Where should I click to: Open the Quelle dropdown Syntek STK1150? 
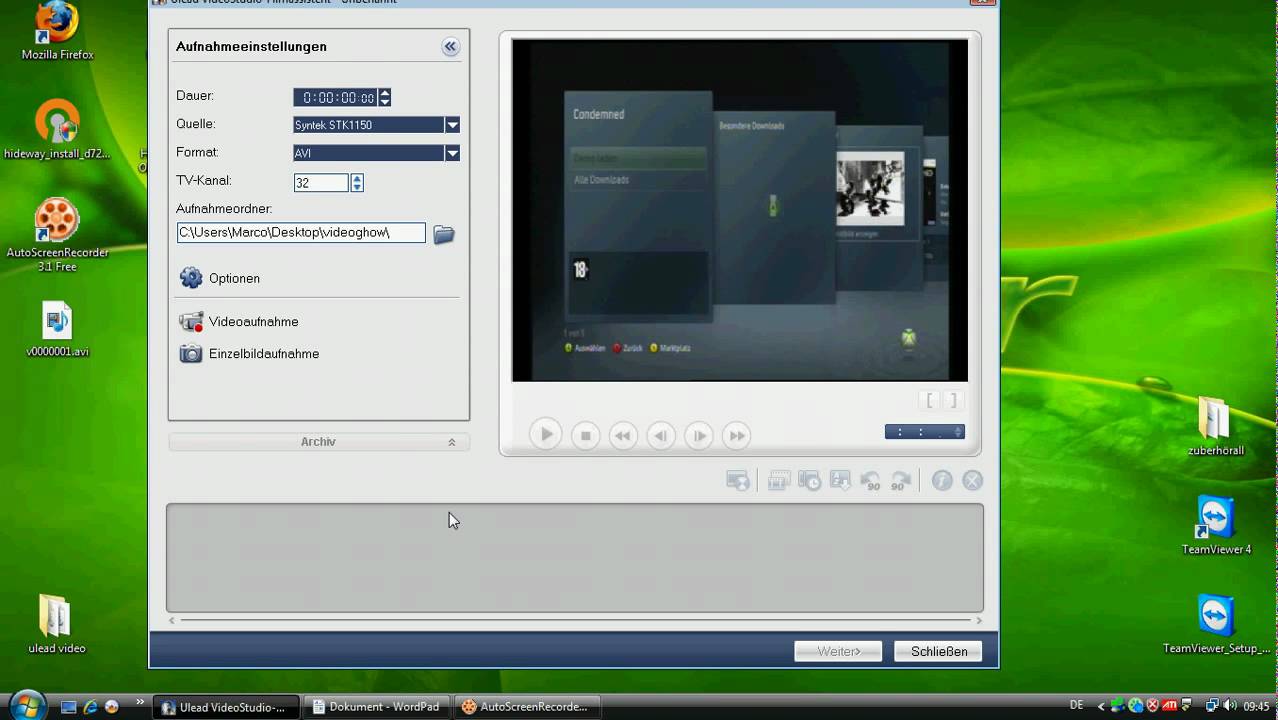tap(452, 125)
